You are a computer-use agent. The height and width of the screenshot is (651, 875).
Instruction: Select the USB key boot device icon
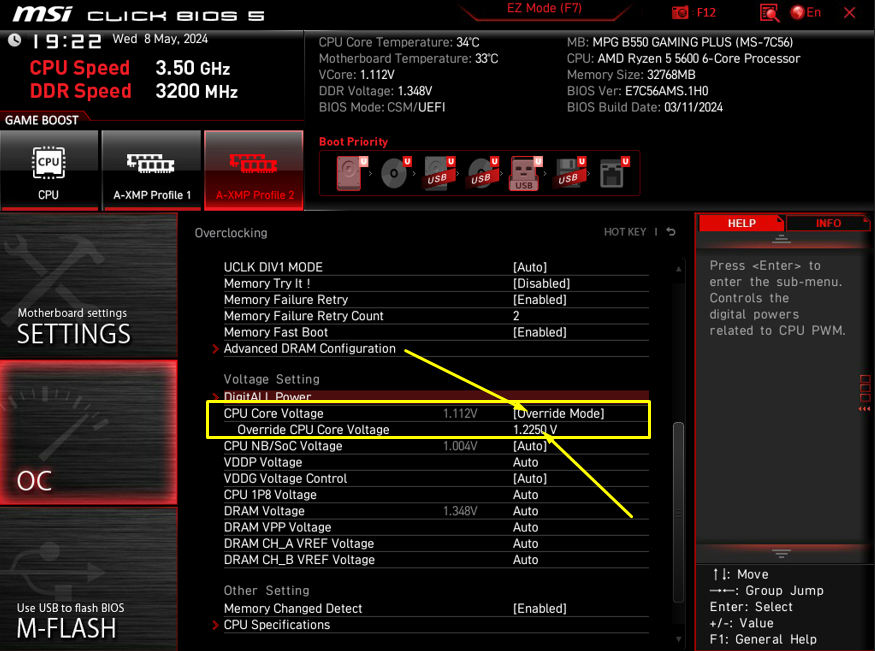524,173
